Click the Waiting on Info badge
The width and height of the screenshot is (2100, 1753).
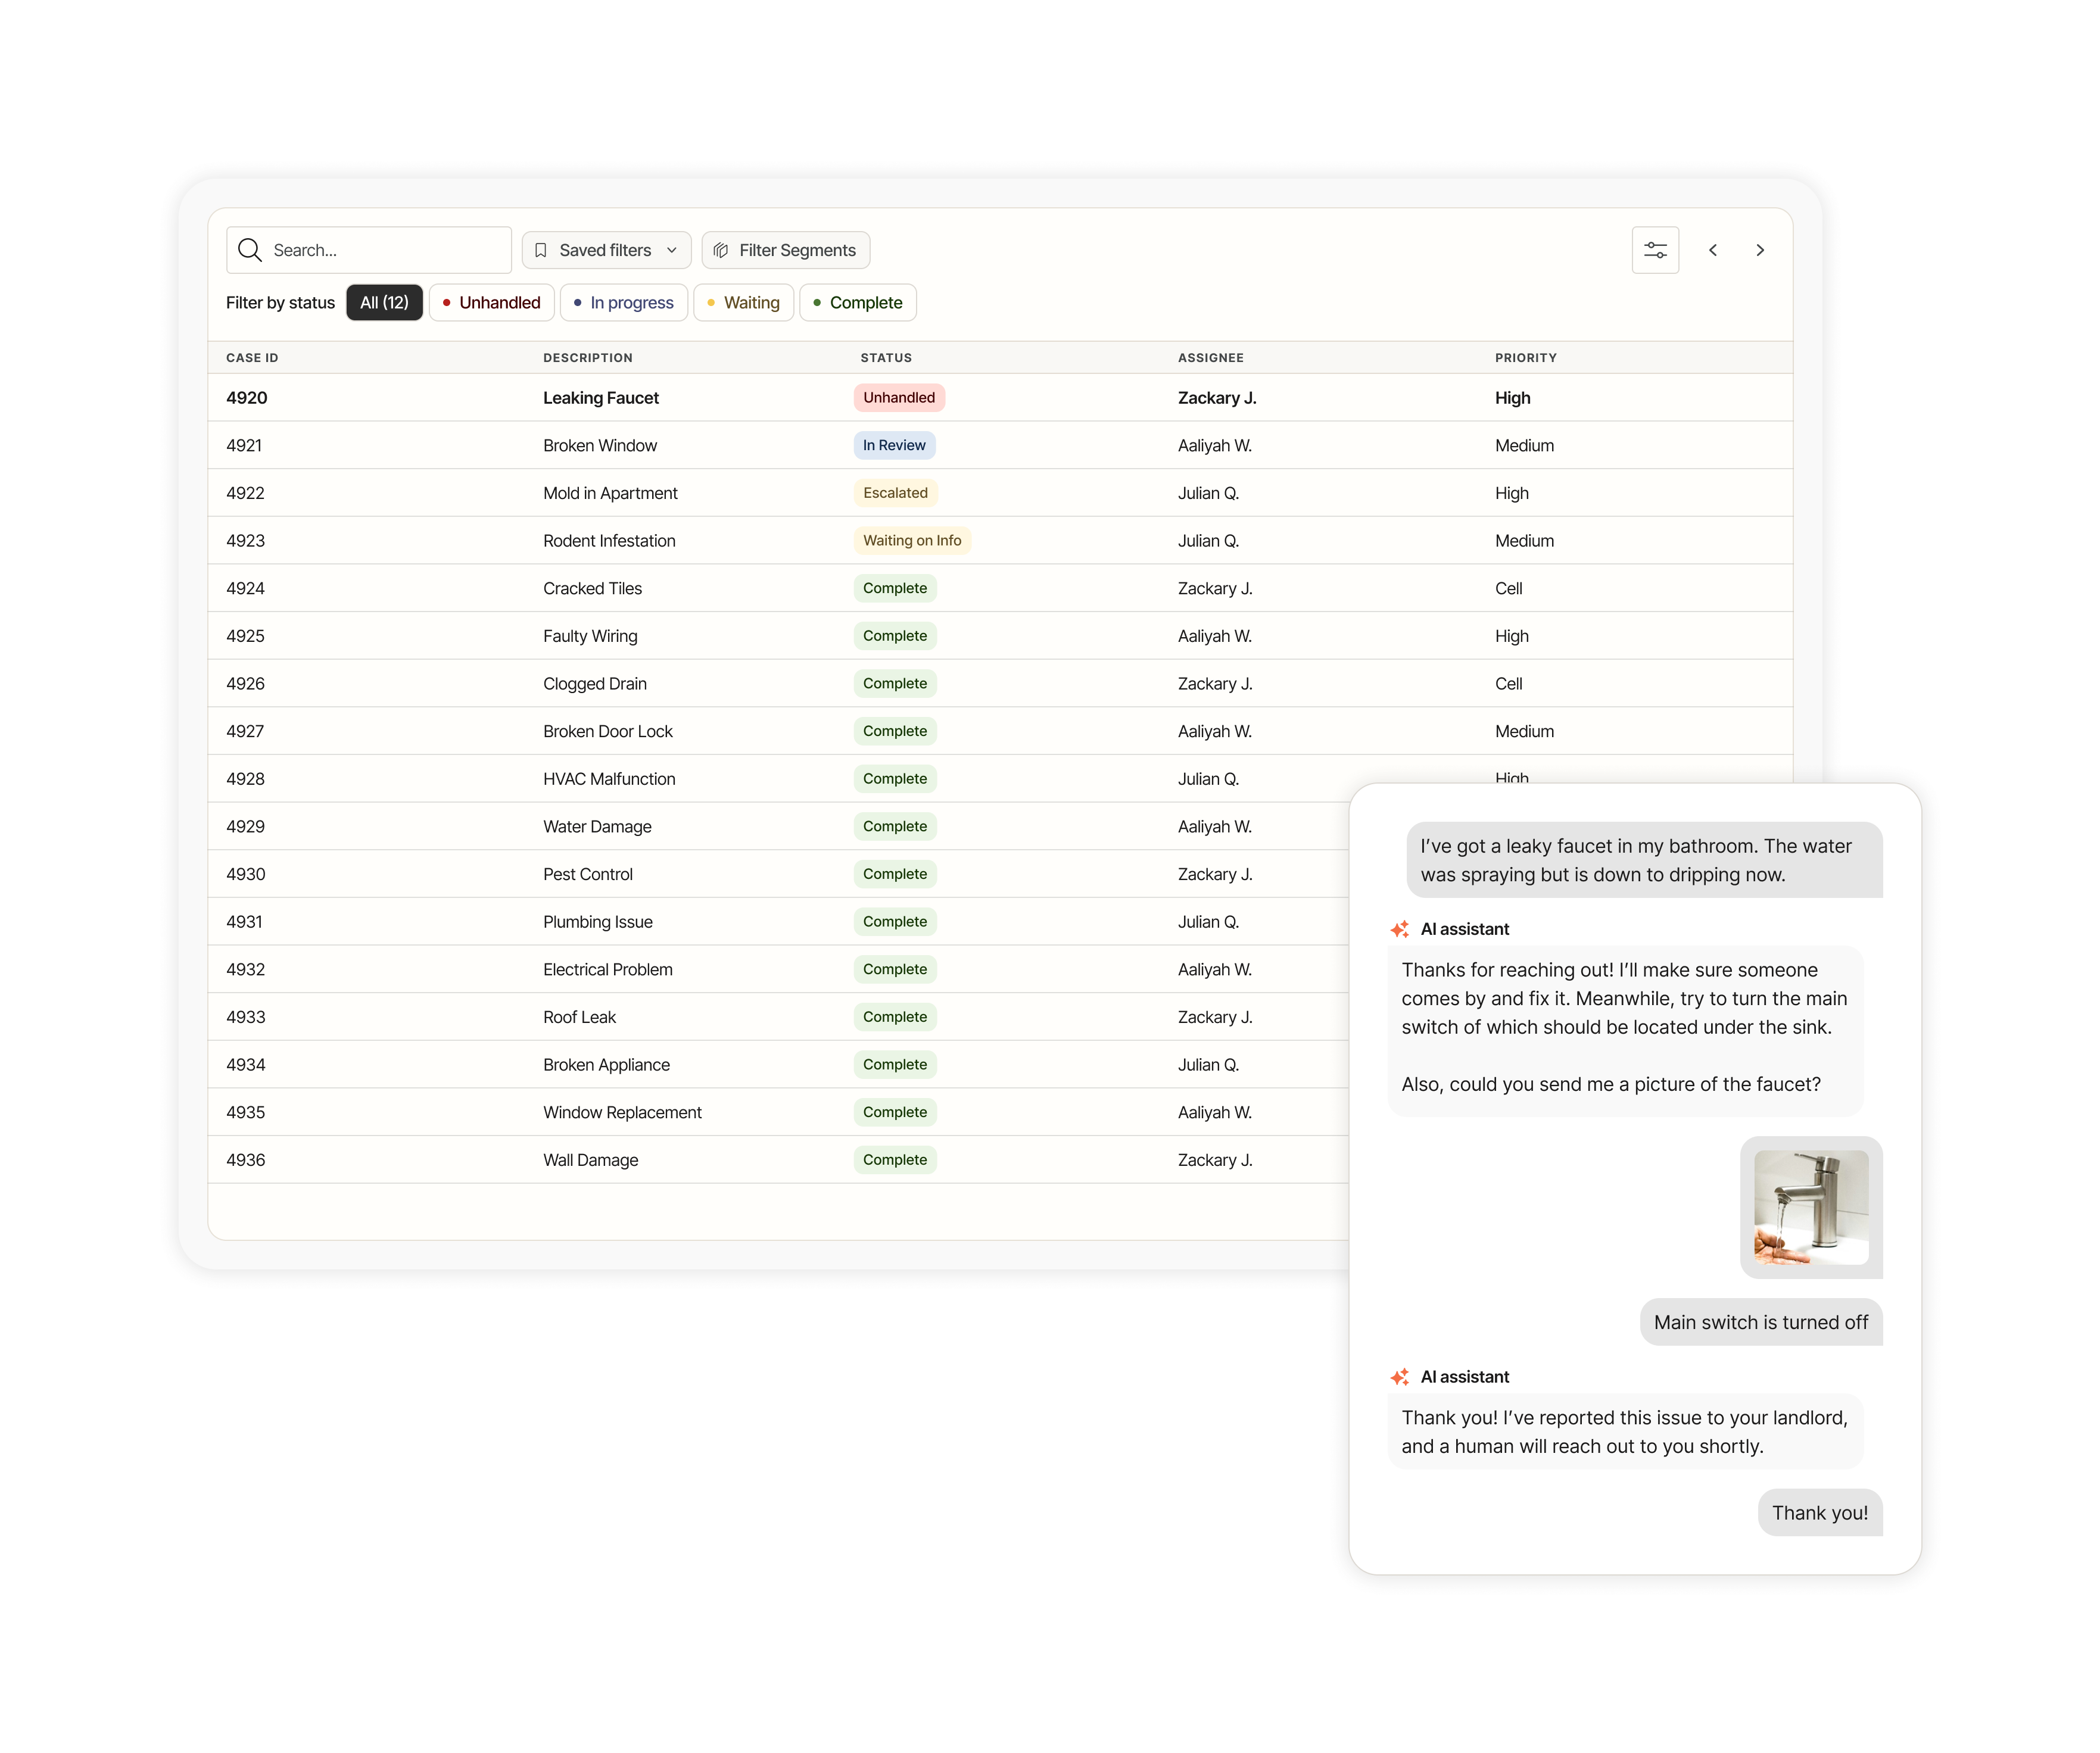[912, 541]
